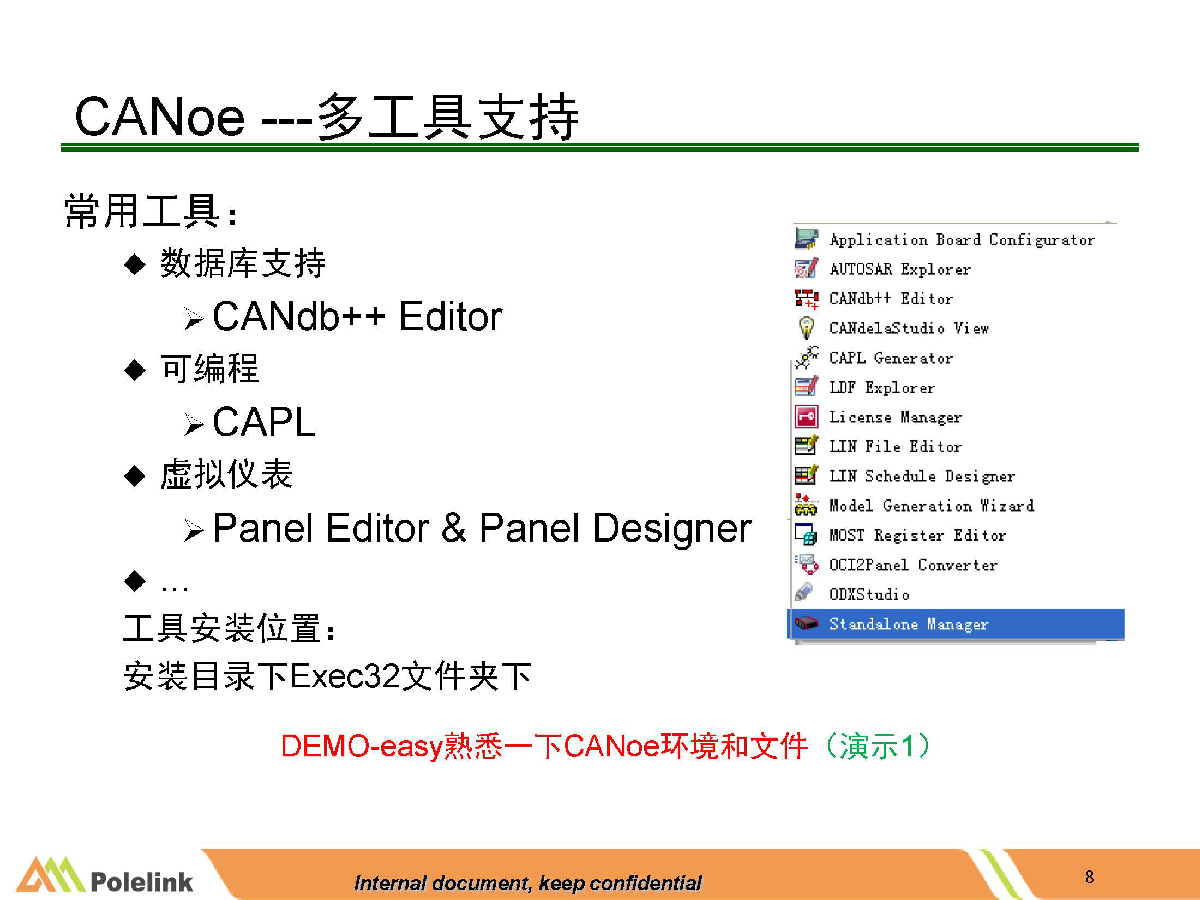Open CAPL Generator menu entry
The height and width of the screenshot is (900, 1200).
[x=890, y=357]
